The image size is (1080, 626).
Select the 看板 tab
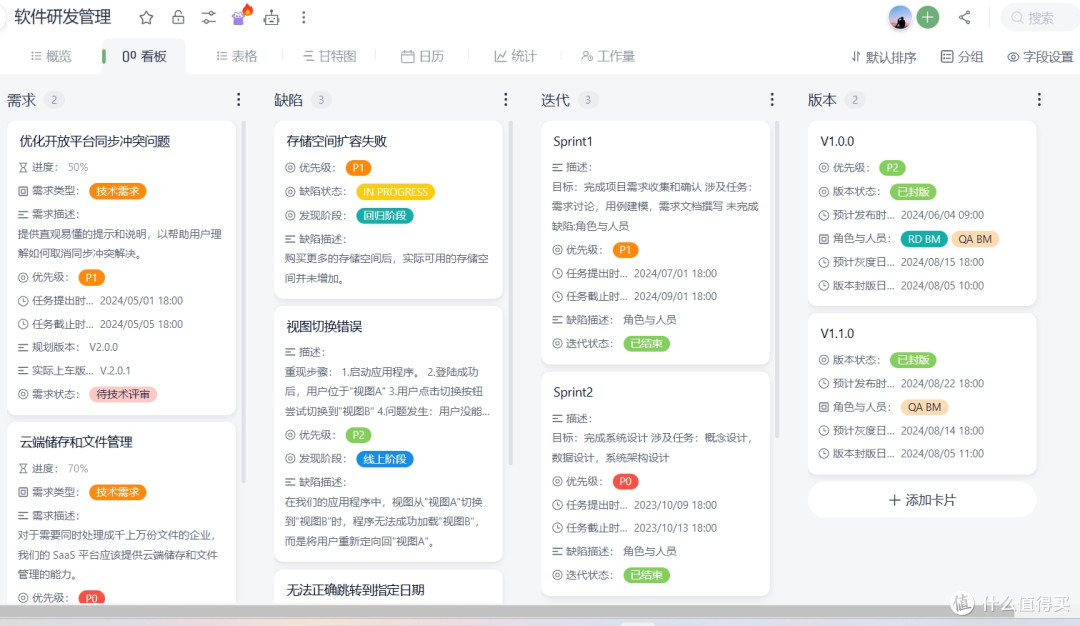pyautogui.click(x=144, y=56)
